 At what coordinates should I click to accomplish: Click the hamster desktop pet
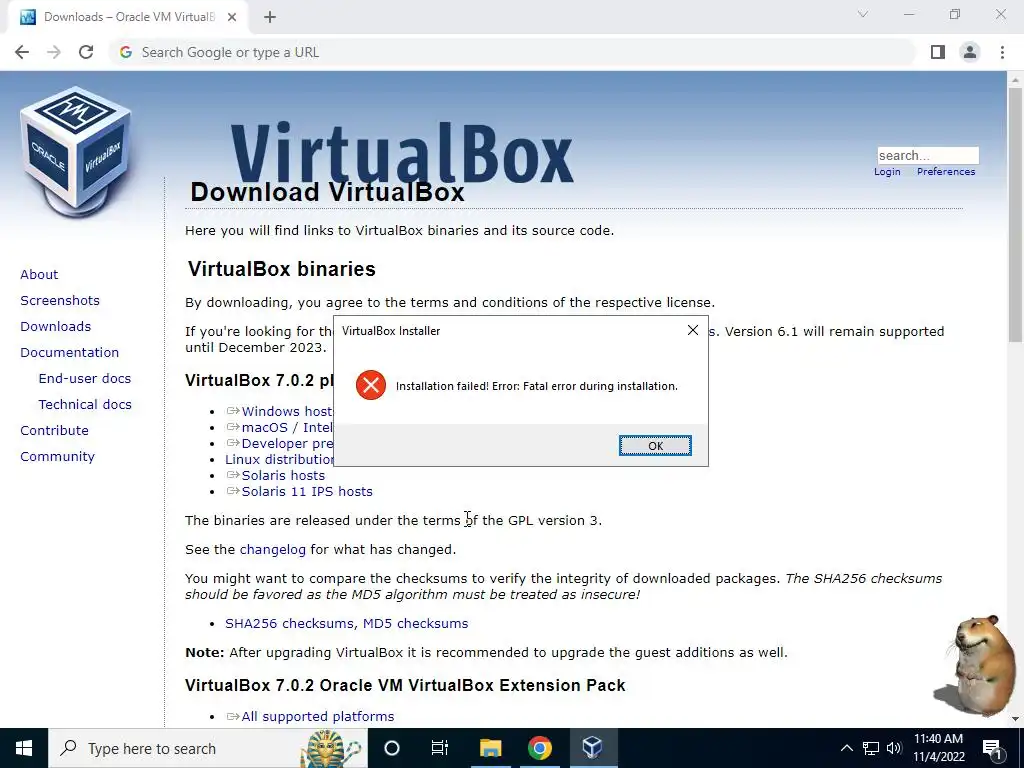pyautogui.click(x=975, y=665)
